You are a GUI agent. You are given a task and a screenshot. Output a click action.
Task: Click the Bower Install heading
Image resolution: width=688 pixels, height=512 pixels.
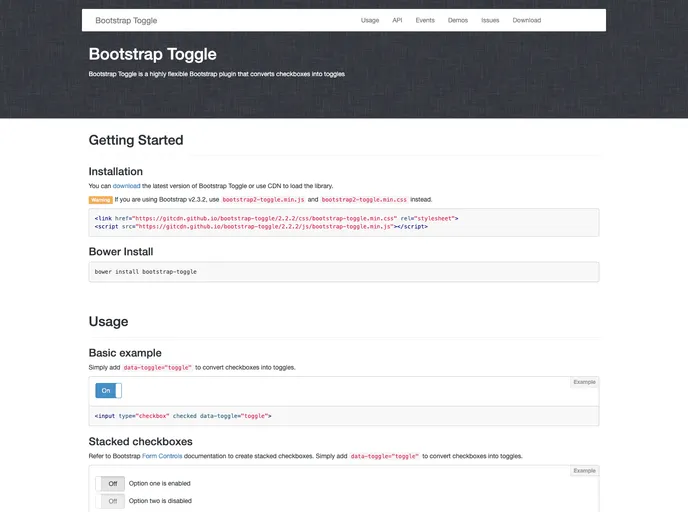click(121, 252)
